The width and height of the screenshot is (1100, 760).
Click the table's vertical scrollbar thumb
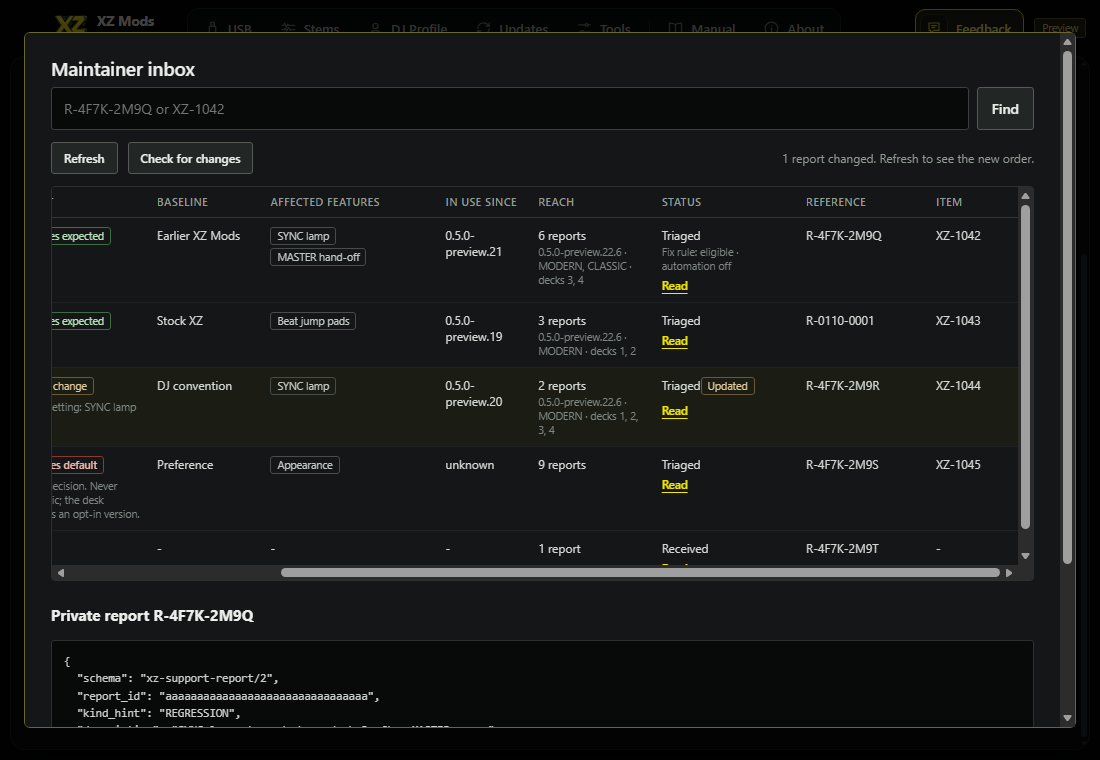1025,366
